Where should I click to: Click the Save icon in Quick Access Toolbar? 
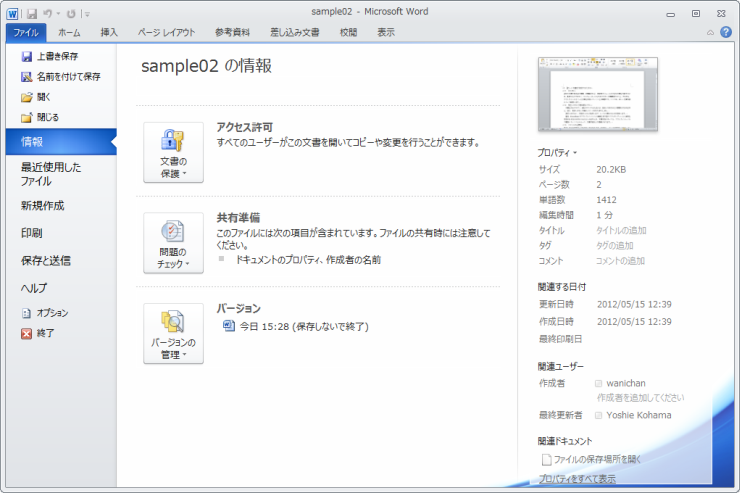tap(32, 14)
